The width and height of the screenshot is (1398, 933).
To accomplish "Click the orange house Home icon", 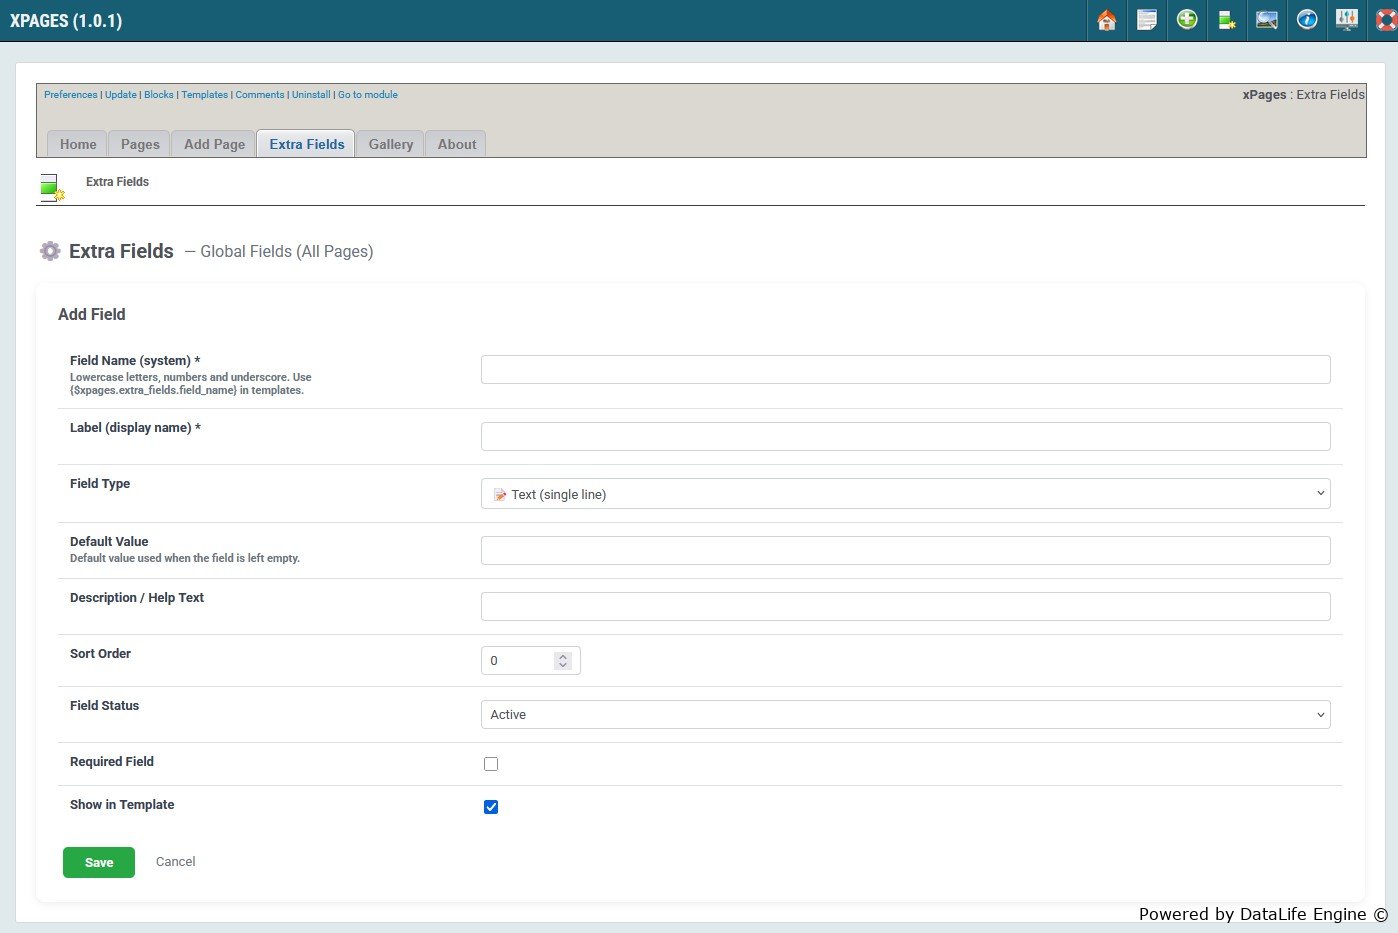I will 1106,20.
